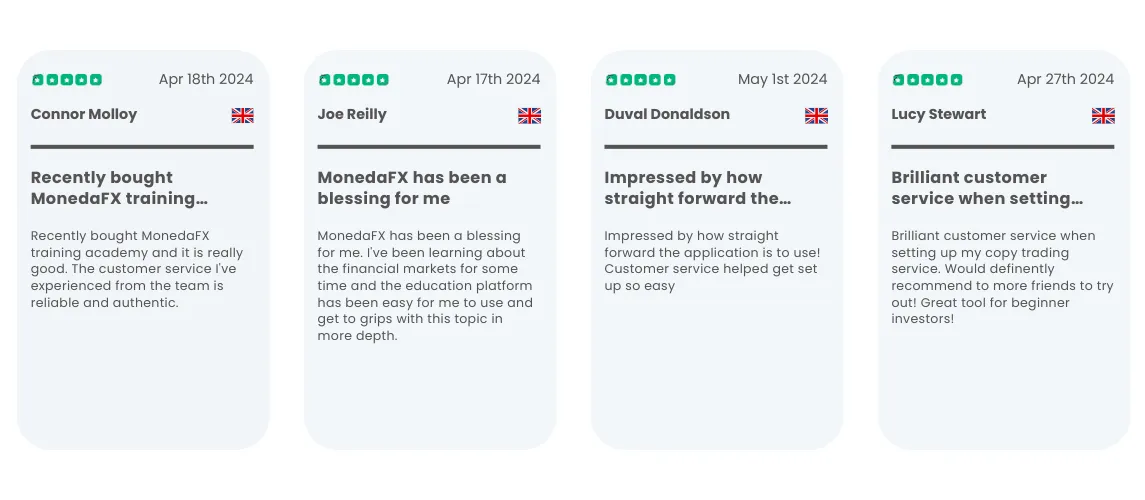Click the five-star rating on Connor Molloy's review

(67, 80)
